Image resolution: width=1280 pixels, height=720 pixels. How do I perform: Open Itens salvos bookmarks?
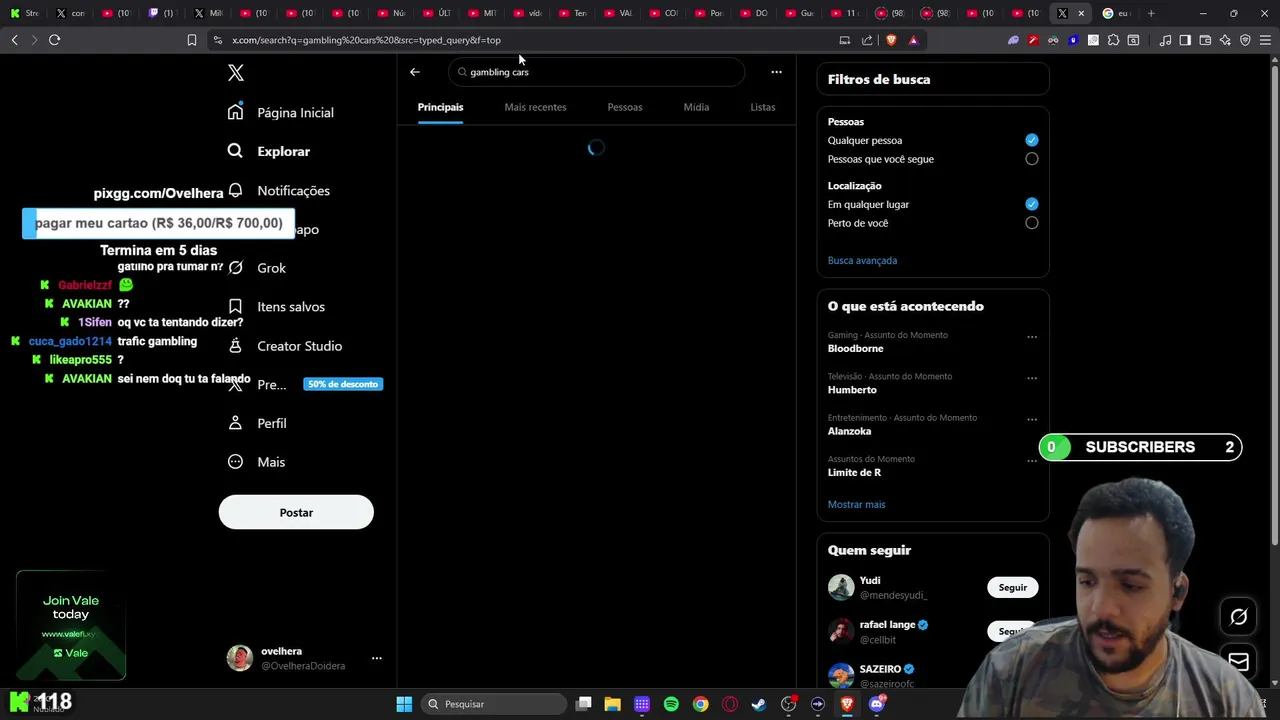(277, 307)
